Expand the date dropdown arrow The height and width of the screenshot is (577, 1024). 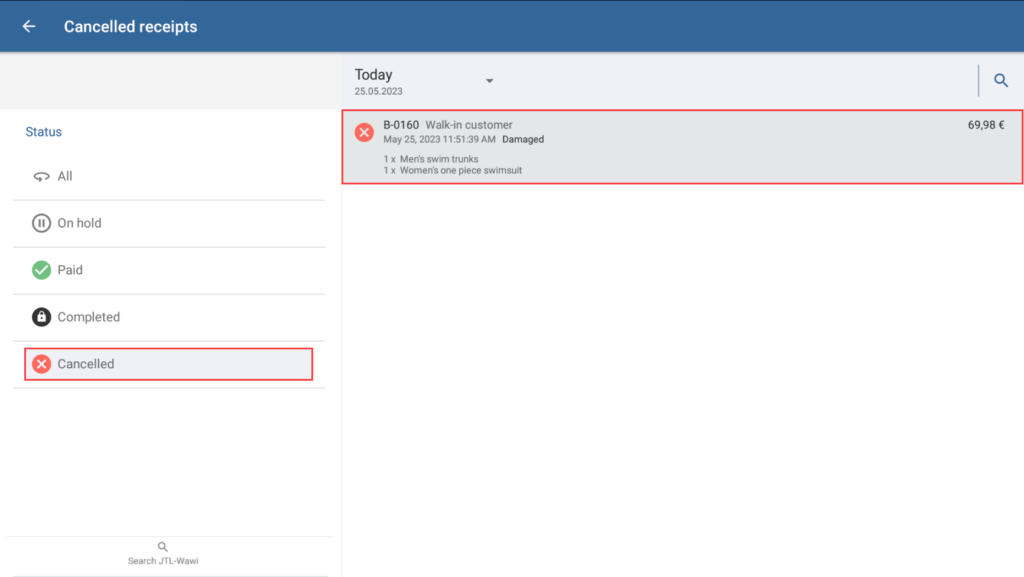[489, 81]
